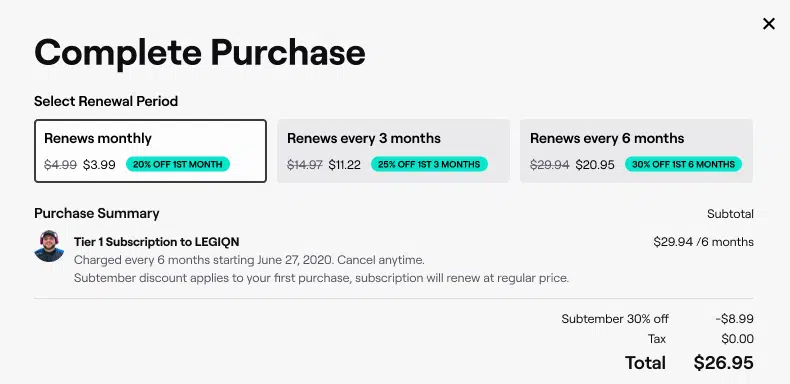Click the $11.22 three-month price

tap(345, 165)
